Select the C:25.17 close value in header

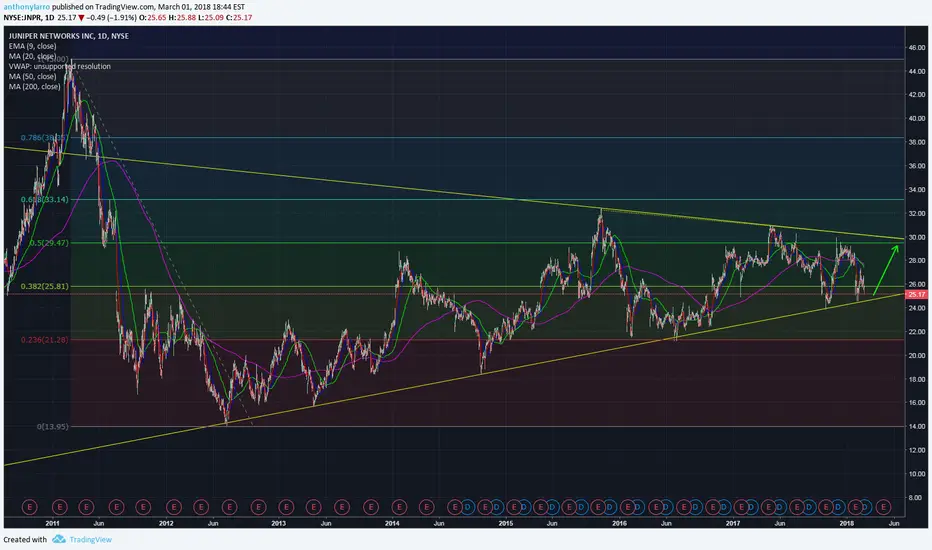pos(239,17)
